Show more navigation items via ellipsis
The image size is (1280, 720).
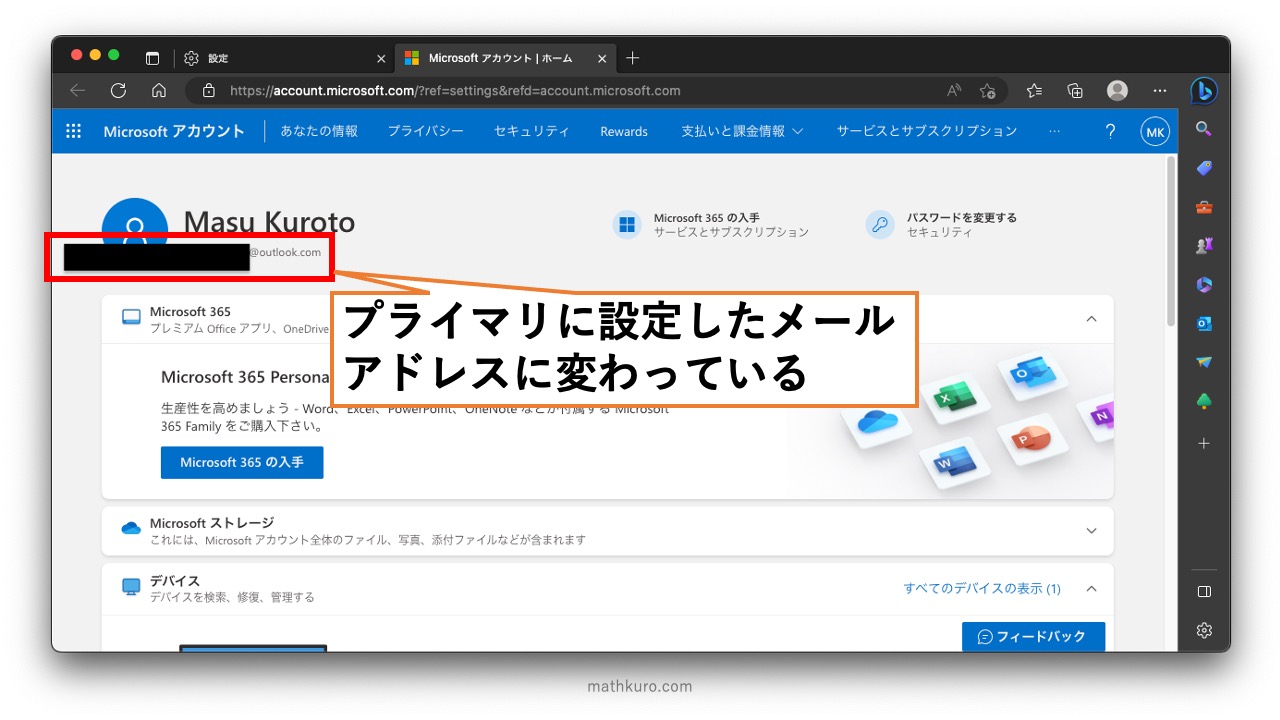click(1054, 131)
